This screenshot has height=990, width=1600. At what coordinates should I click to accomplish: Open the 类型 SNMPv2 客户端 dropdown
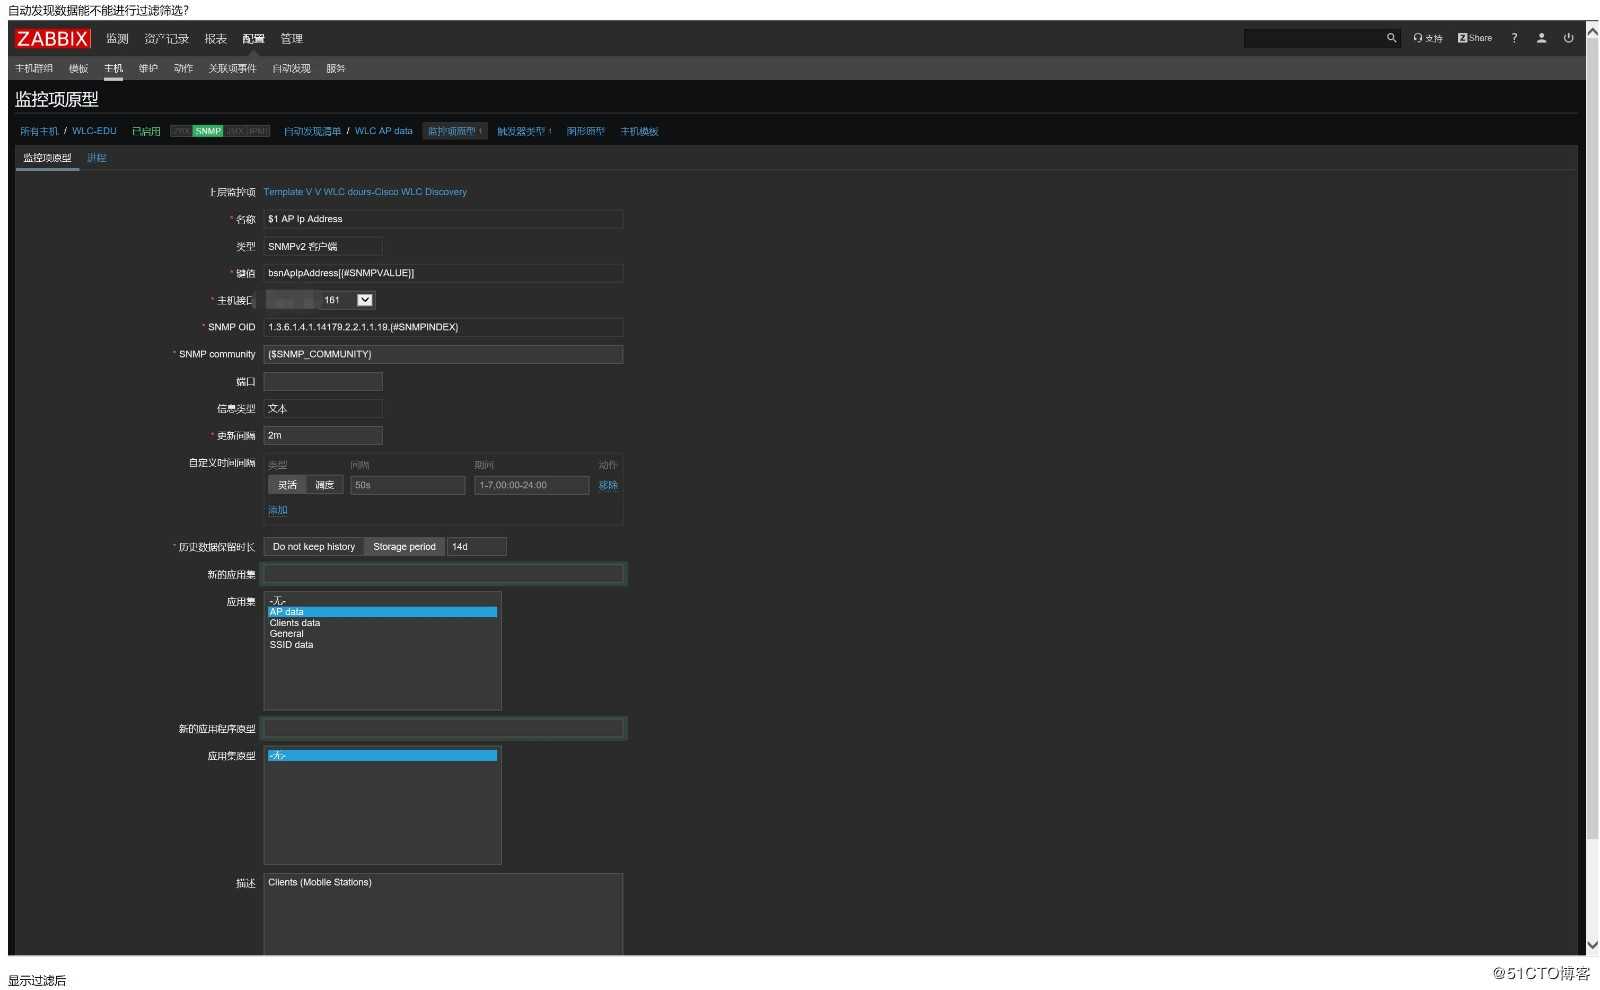click(x=322, y=246)
